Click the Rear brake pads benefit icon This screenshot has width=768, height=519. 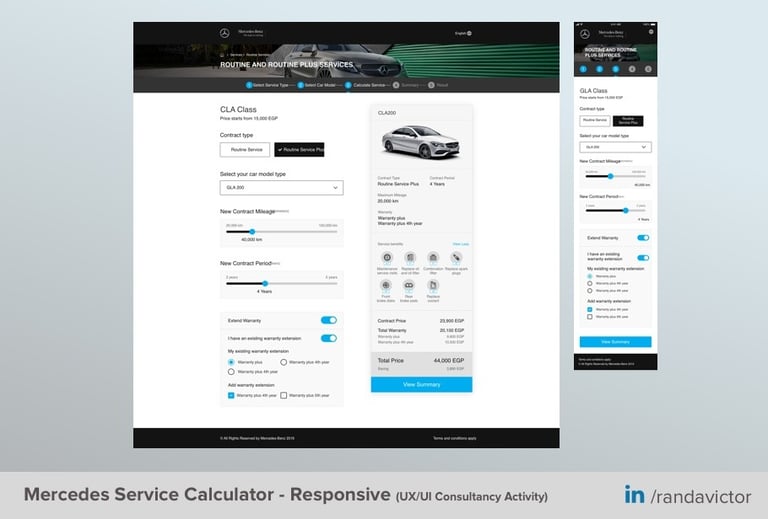coord(408,285)
